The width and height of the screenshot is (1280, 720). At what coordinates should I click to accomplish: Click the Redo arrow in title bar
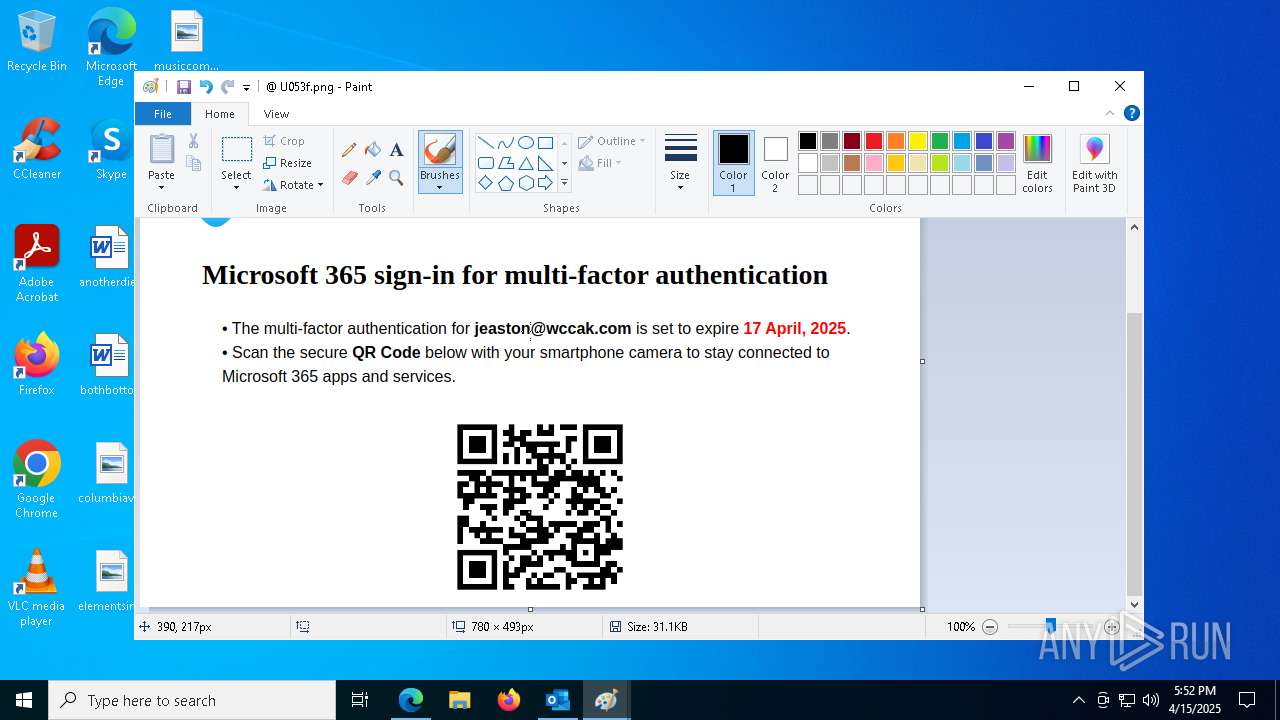227,87
